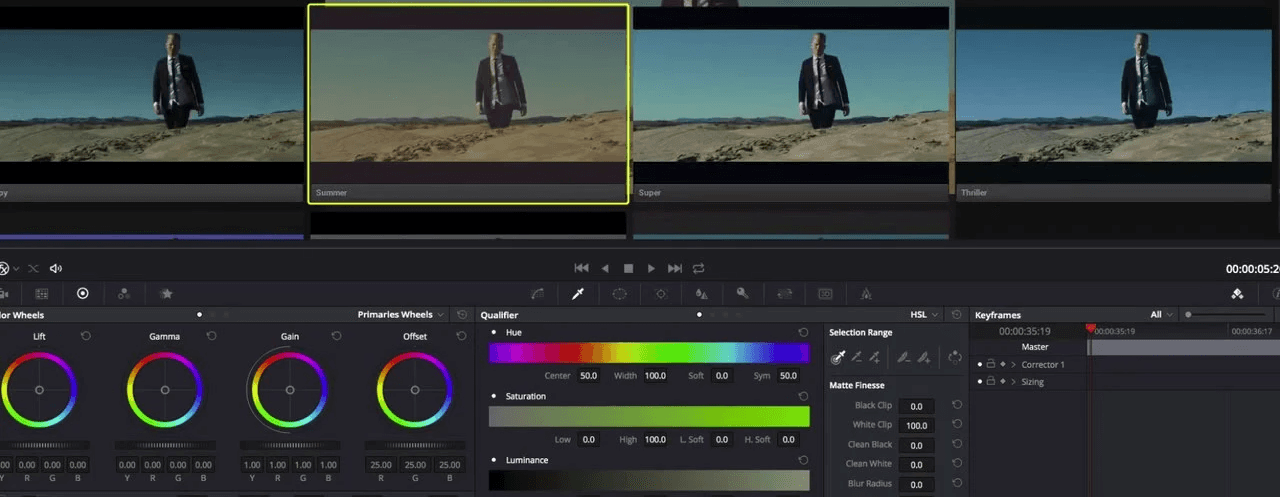Expand the Corrector 1 keyframe row
Viewport: 1280px width, 497px height.
click(x=1013, y=364)
